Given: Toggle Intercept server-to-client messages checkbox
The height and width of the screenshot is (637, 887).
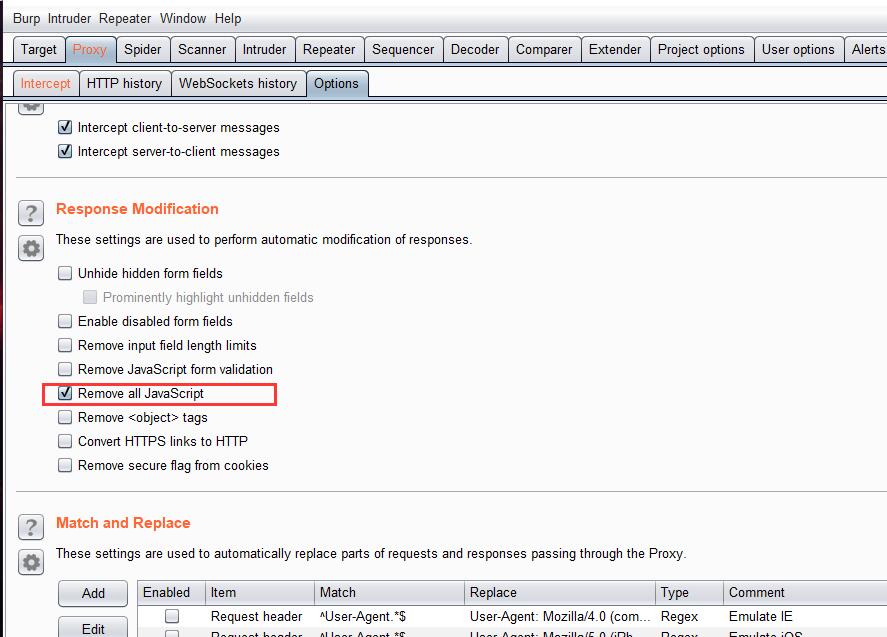Looking at the screenshot, I should [66, 152].
